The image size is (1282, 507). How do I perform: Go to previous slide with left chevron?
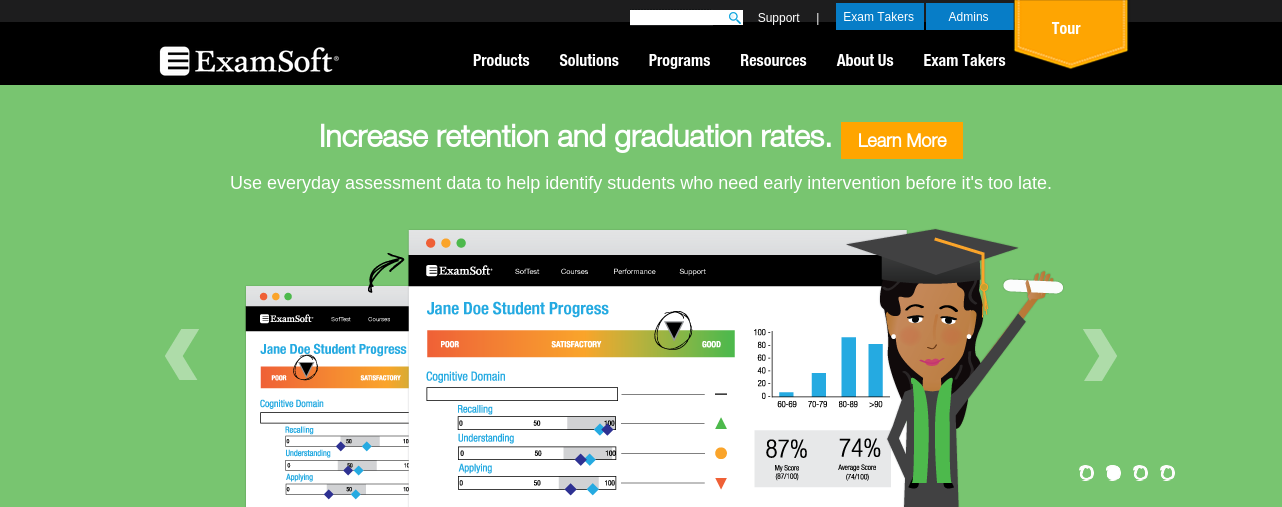(181, 354)
